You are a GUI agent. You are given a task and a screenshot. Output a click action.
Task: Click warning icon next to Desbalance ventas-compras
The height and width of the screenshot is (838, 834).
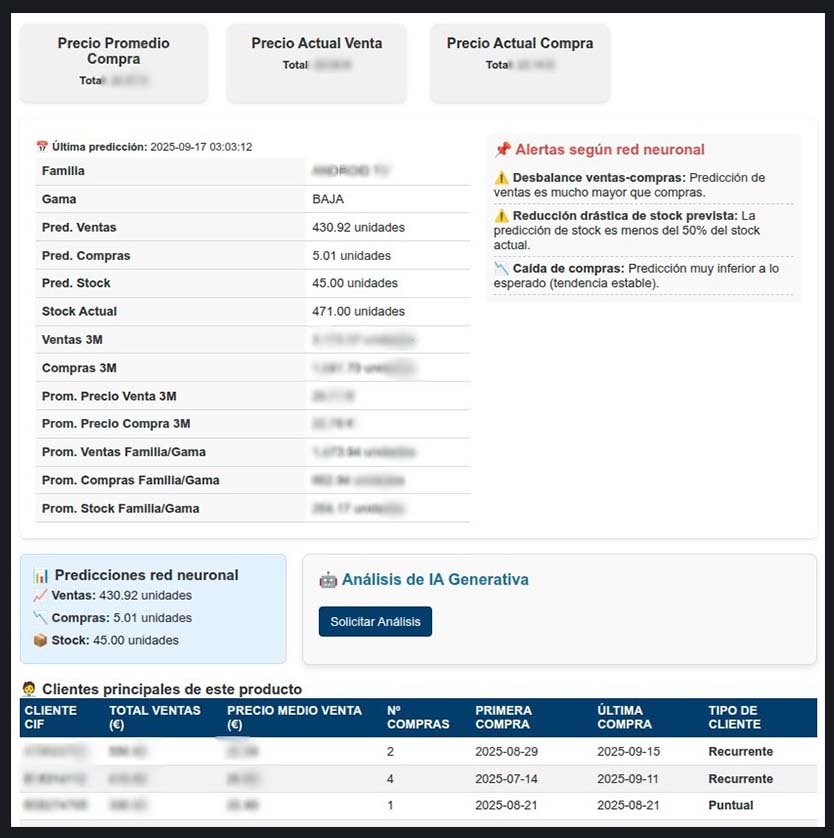[x=502, y=178]
